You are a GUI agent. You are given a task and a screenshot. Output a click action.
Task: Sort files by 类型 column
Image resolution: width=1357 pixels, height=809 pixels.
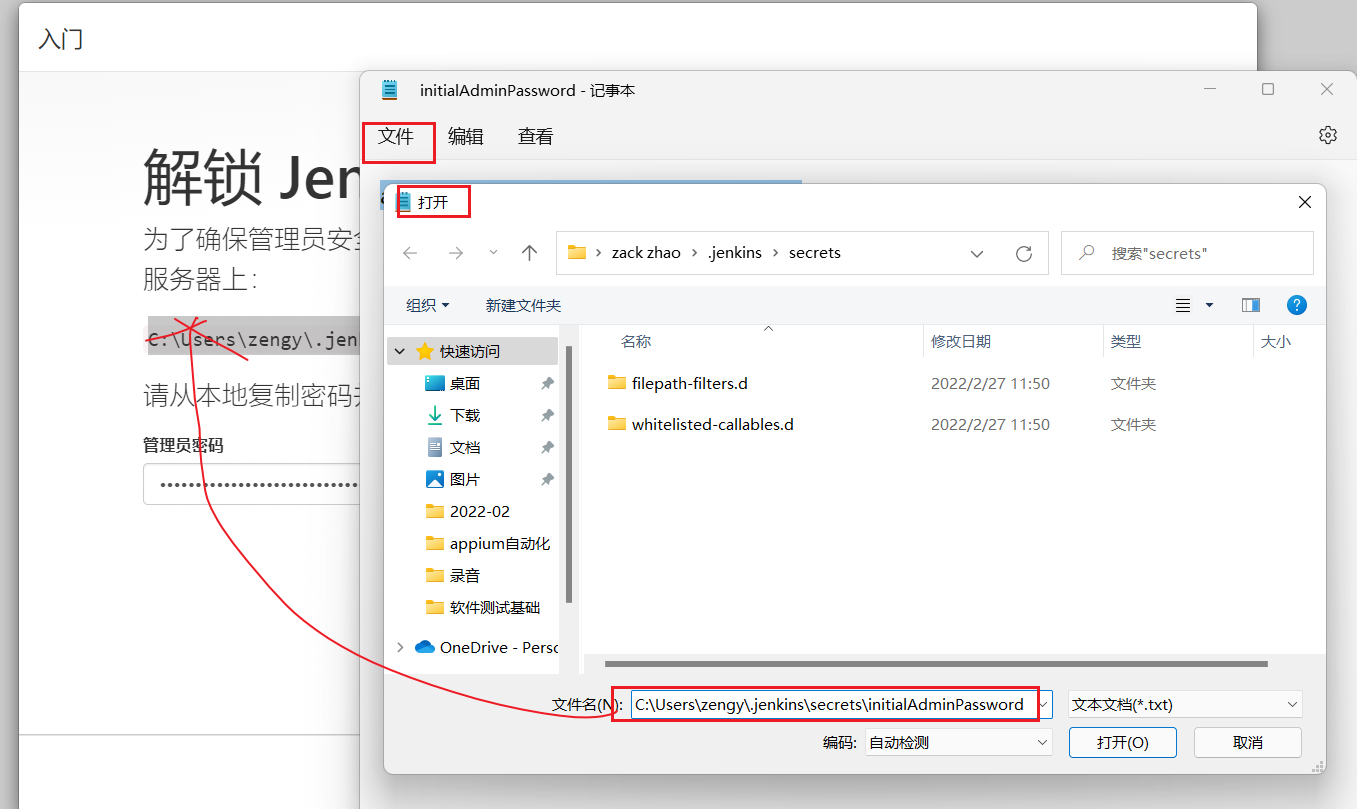pos(1126,342)
